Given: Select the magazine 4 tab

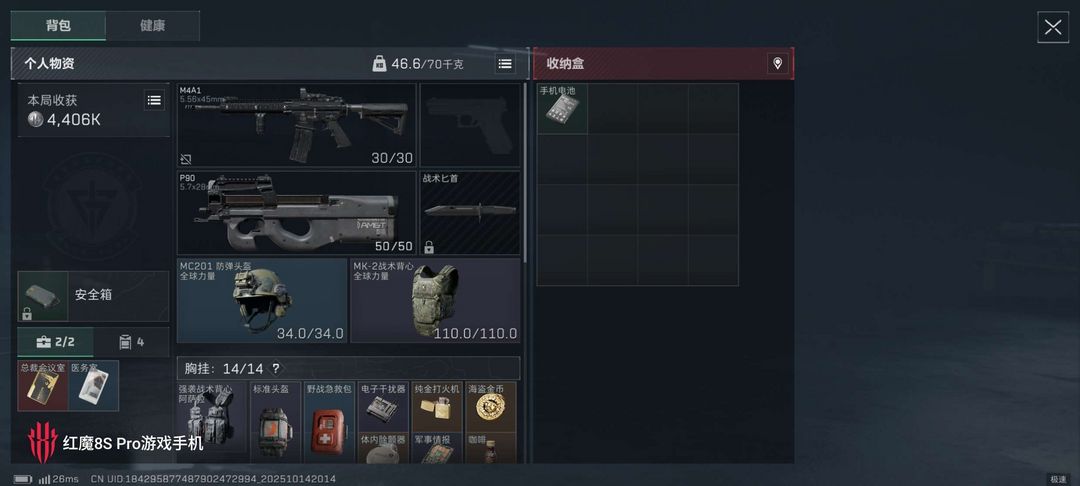Looking at the screenshot, I should [132, 342].
